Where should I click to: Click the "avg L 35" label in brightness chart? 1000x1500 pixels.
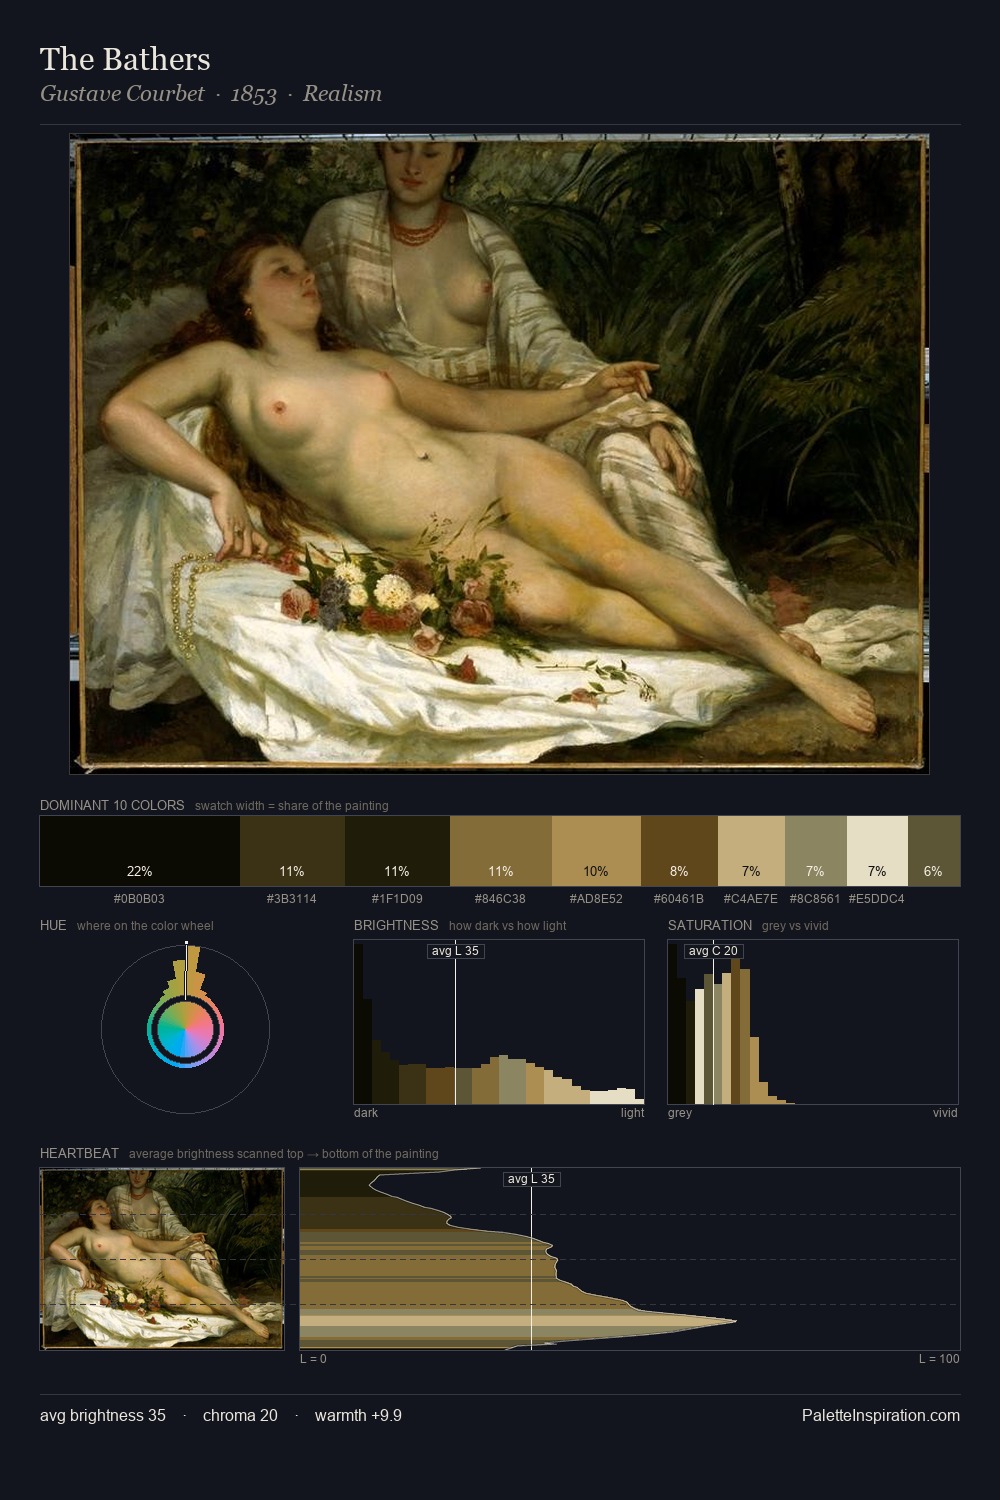click(x=455, y=951)
